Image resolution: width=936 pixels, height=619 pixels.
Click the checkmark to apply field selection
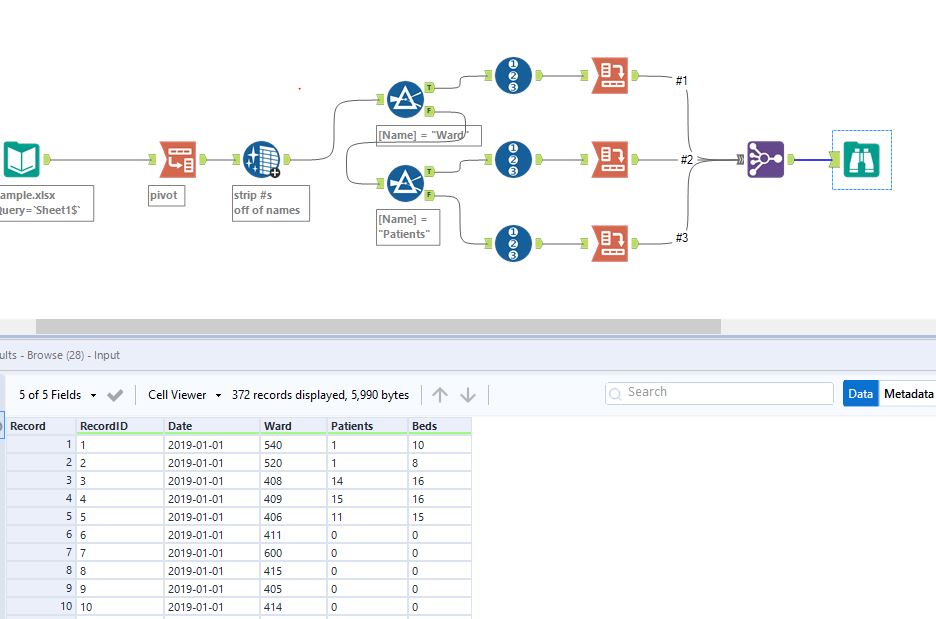[114, 394]
